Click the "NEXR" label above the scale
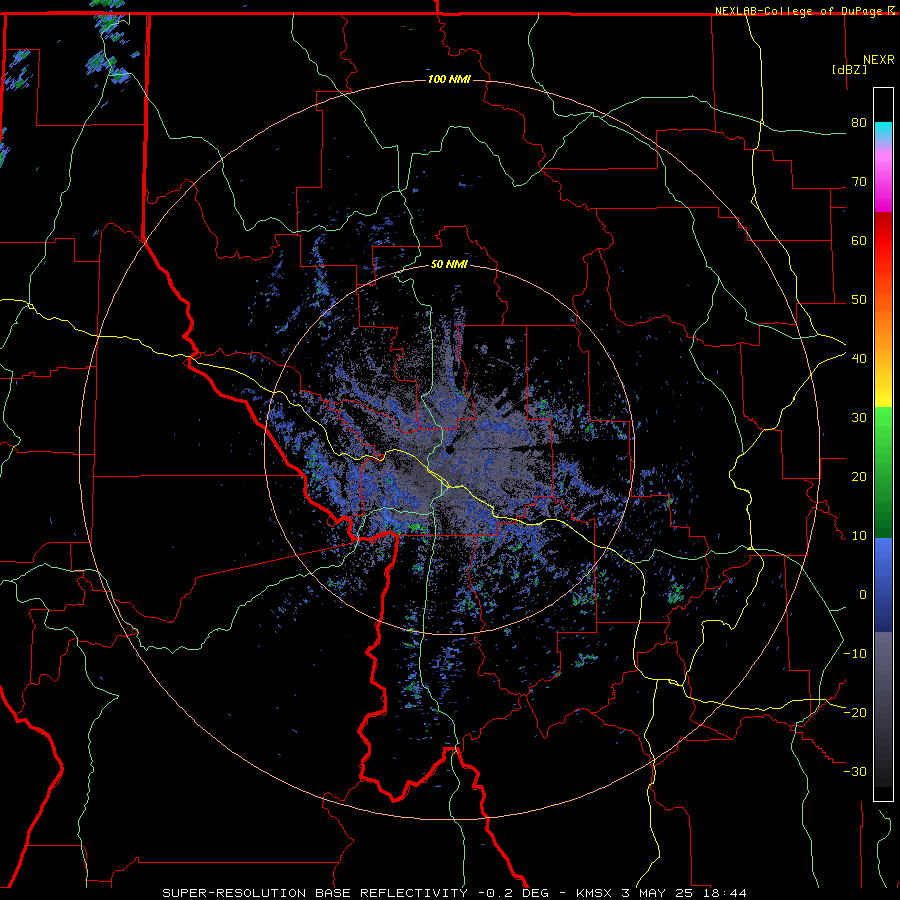This screenshot has height=900, width=900. point(879,60)
